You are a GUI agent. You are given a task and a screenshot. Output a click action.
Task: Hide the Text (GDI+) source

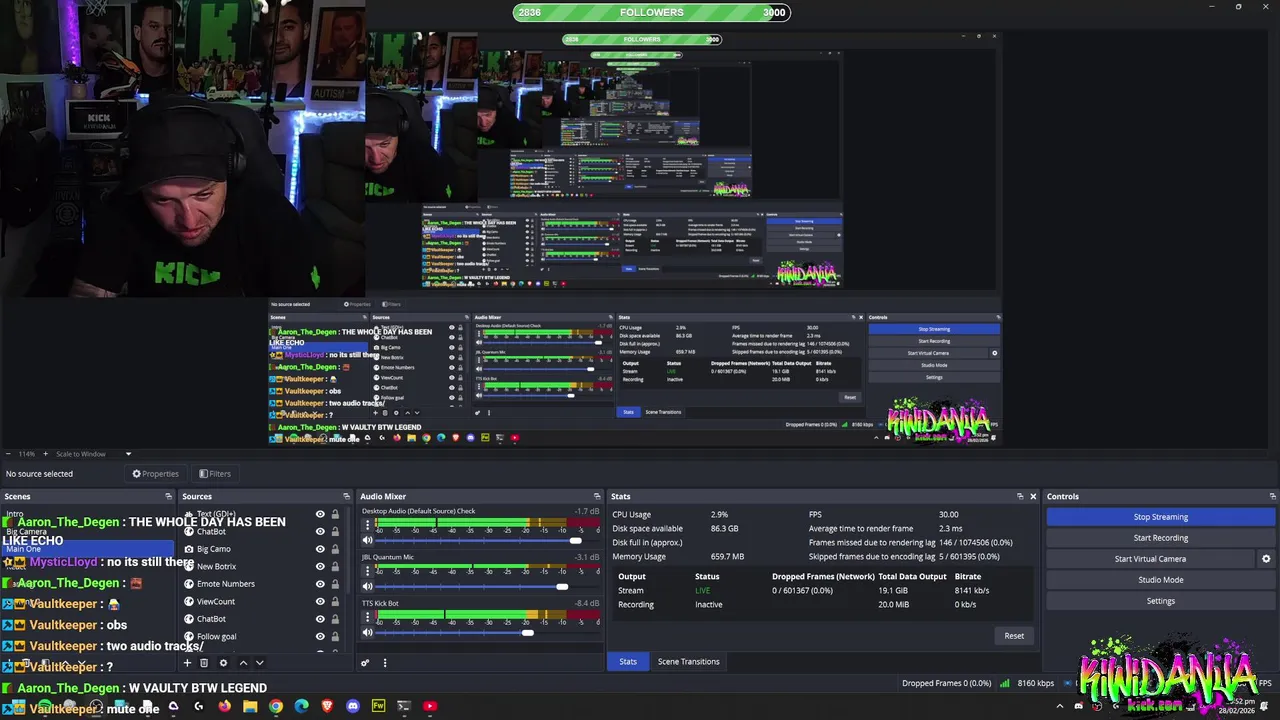coord(320,514)
